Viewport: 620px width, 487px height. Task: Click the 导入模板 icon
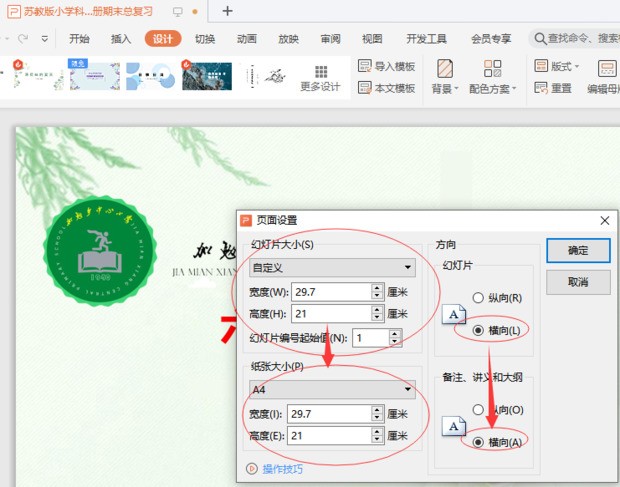point(365,66)
